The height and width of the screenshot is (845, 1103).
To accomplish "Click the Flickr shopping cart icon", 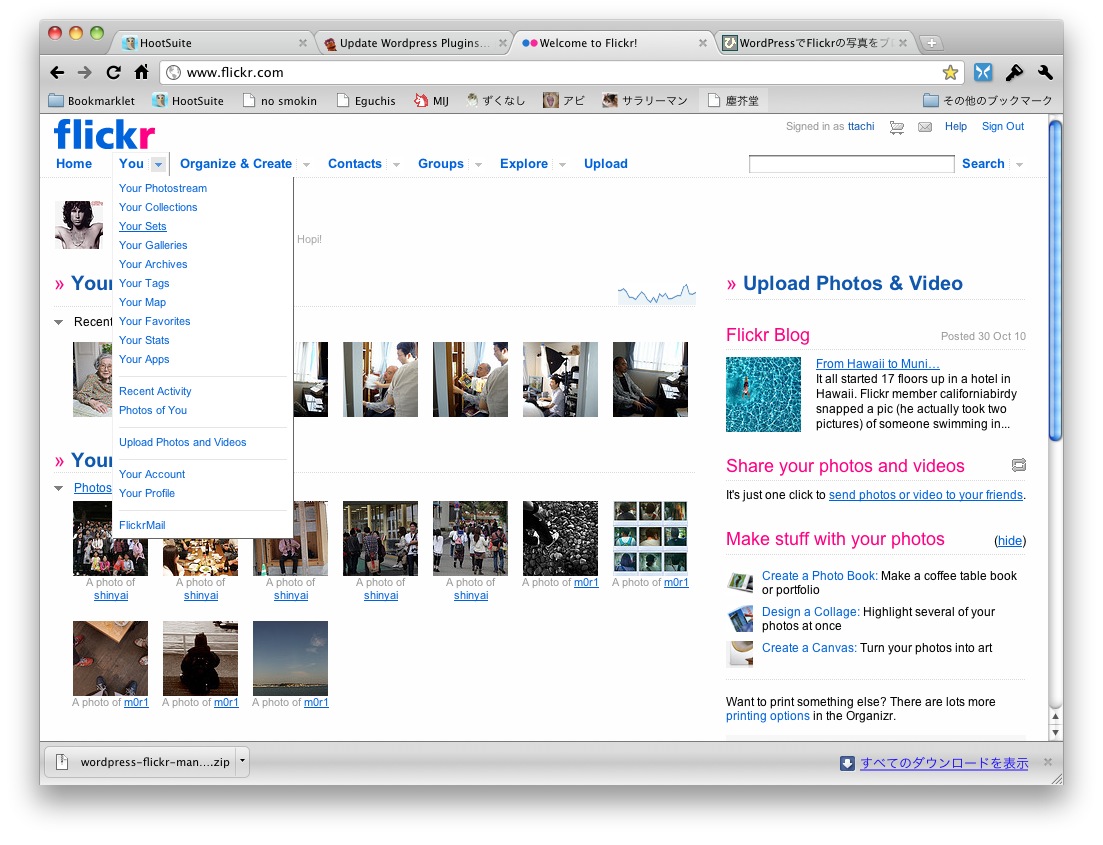I will click(897, 127).
